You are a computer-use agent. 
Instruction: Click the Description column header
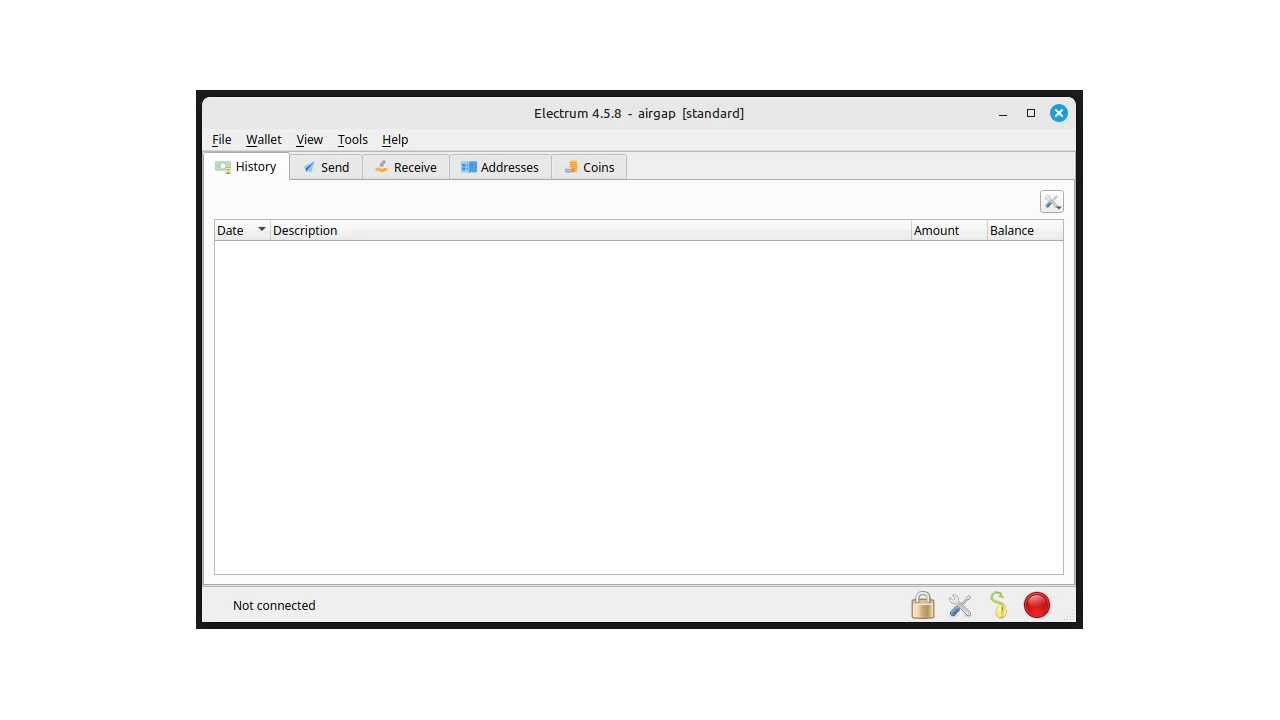590,230
